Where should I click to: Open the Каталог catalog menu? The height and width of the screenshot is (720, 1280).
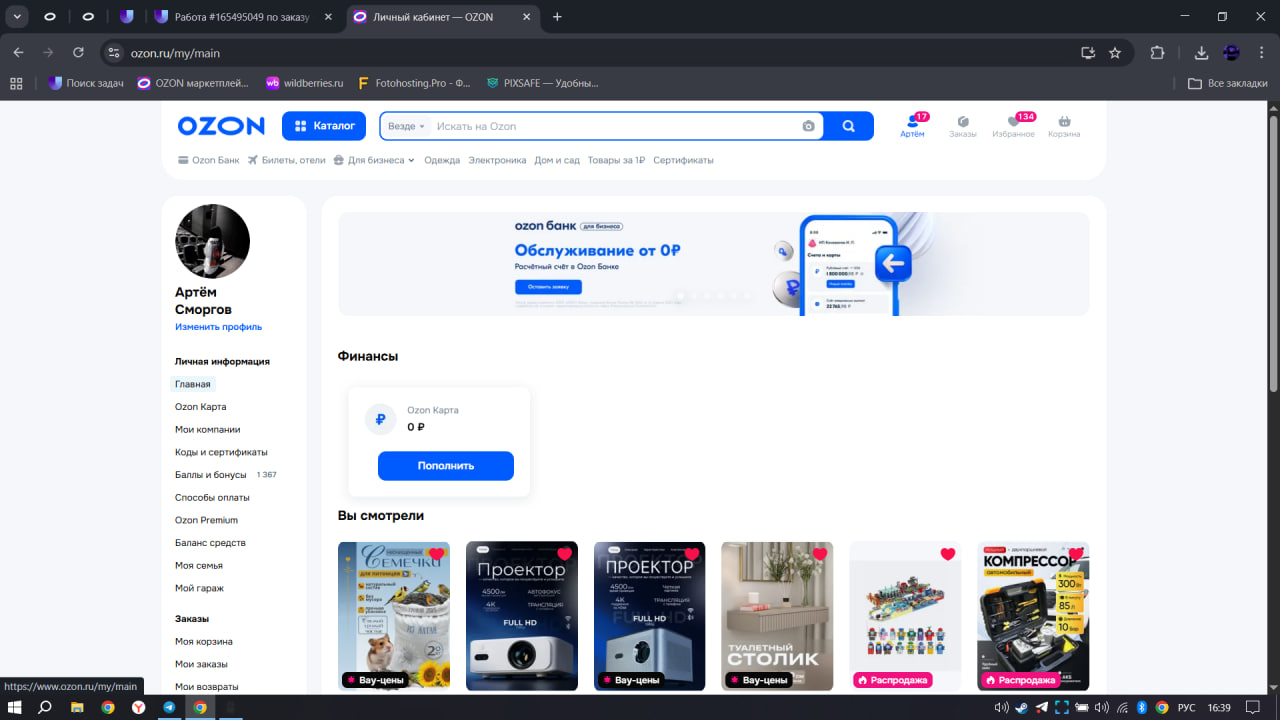324,126
